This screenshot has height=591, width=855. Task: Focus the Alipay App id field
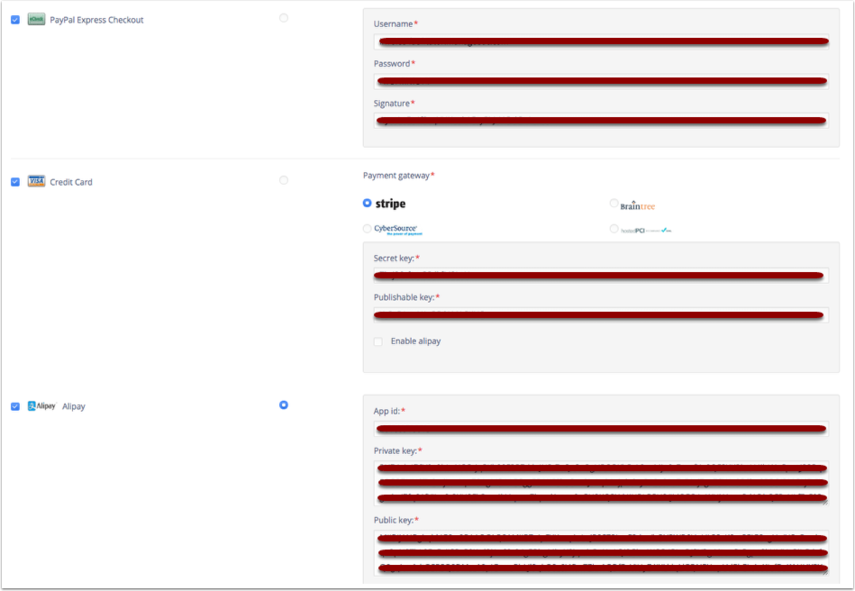tap(600, 429)
